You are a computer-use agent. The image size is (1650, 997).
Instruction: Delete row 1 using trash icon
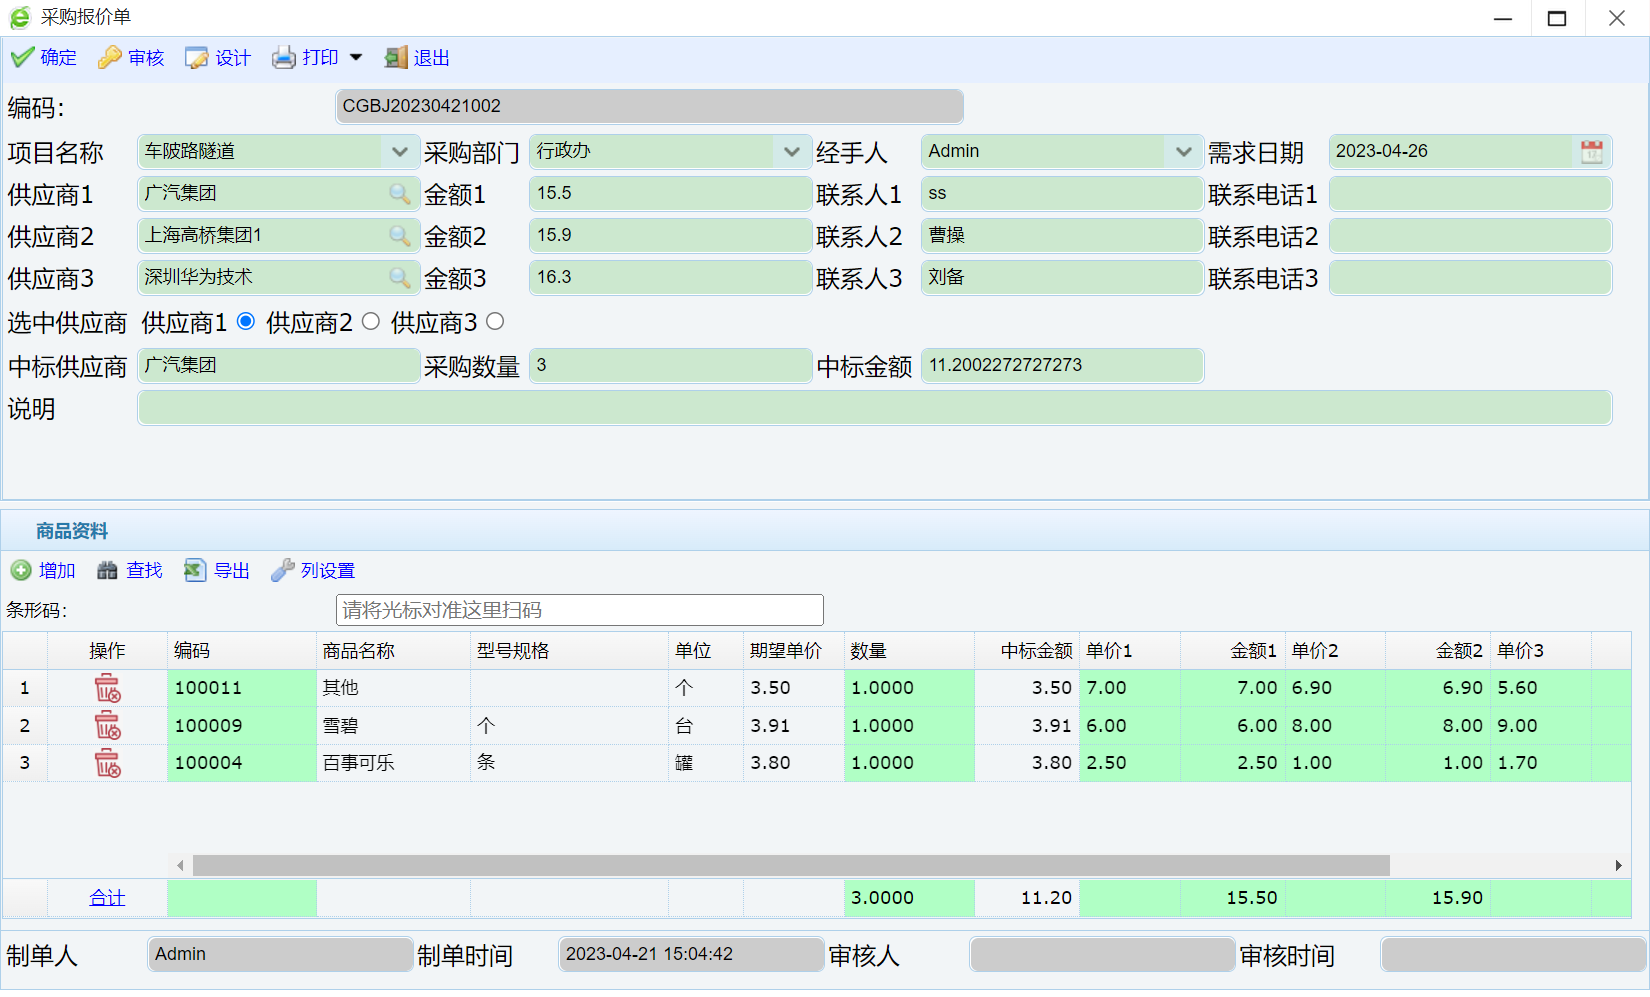point(107,688)
